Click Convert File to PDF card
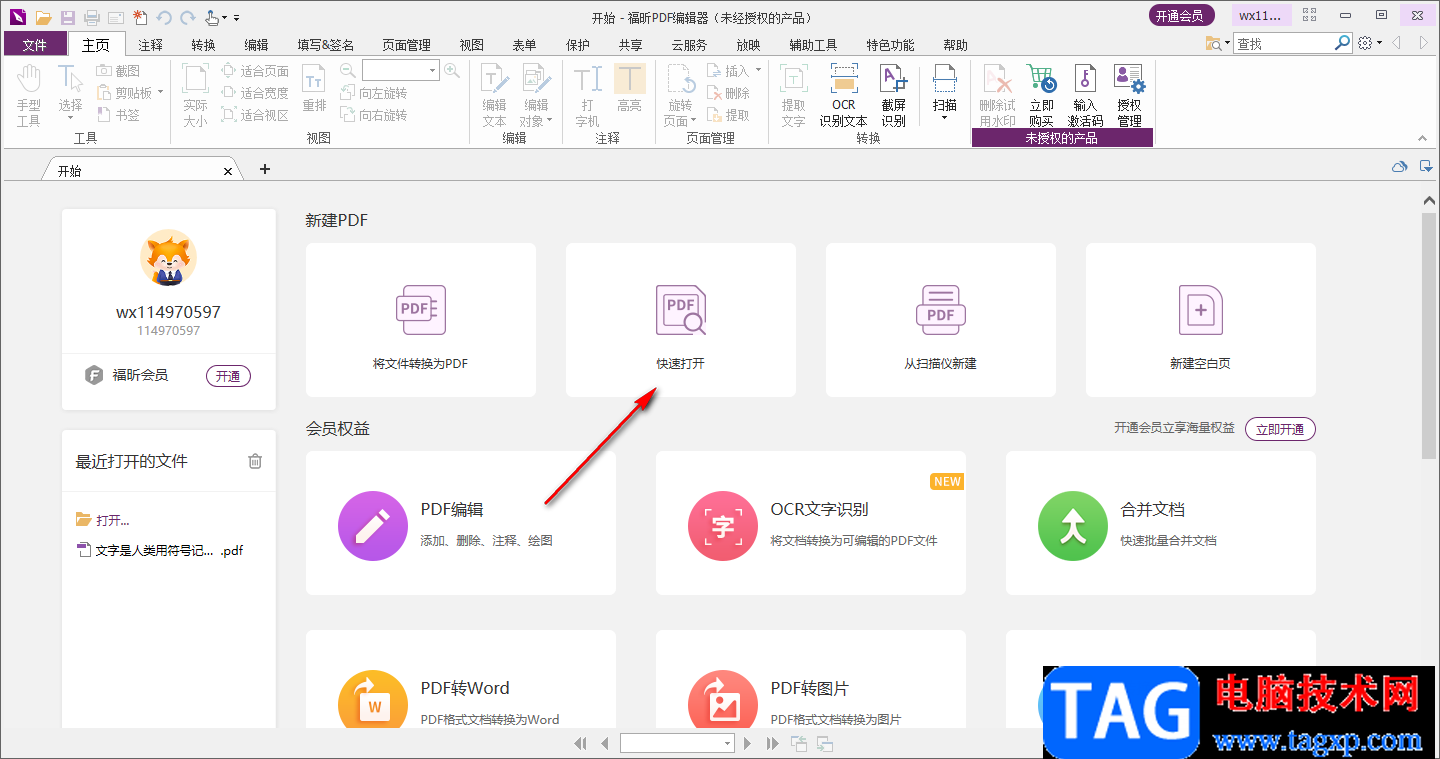The image size is (1440, 759). pyautogui.click(x=421, y=320)
